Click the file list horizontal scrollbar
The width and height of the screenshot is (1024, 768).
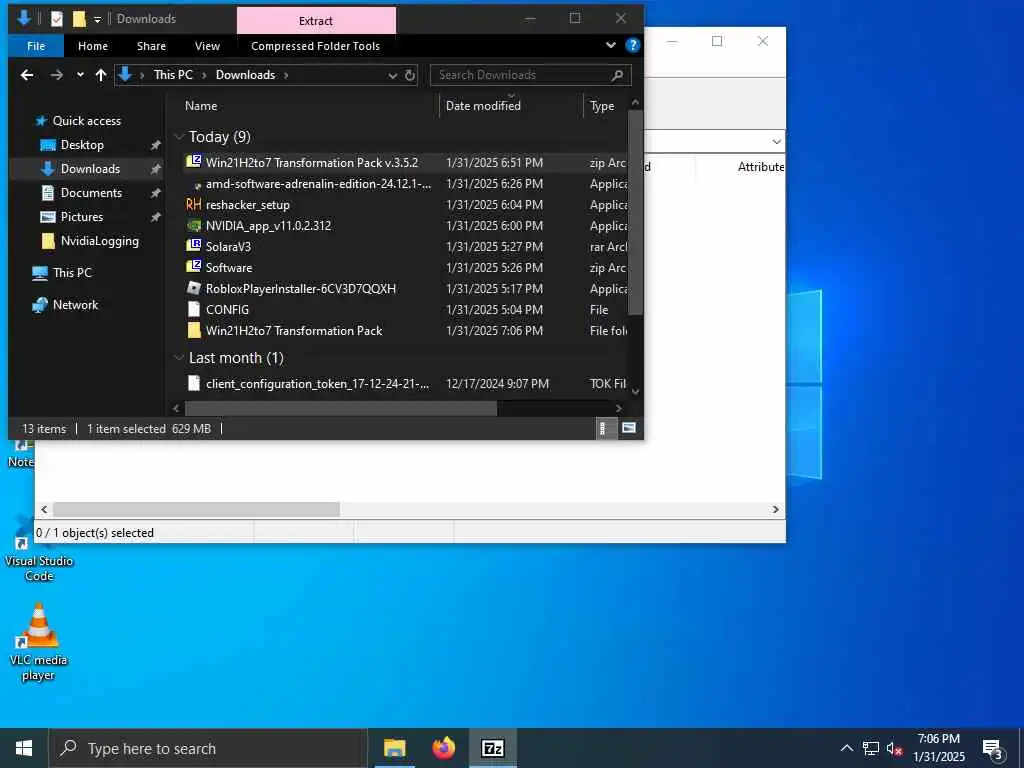(341, 409)
